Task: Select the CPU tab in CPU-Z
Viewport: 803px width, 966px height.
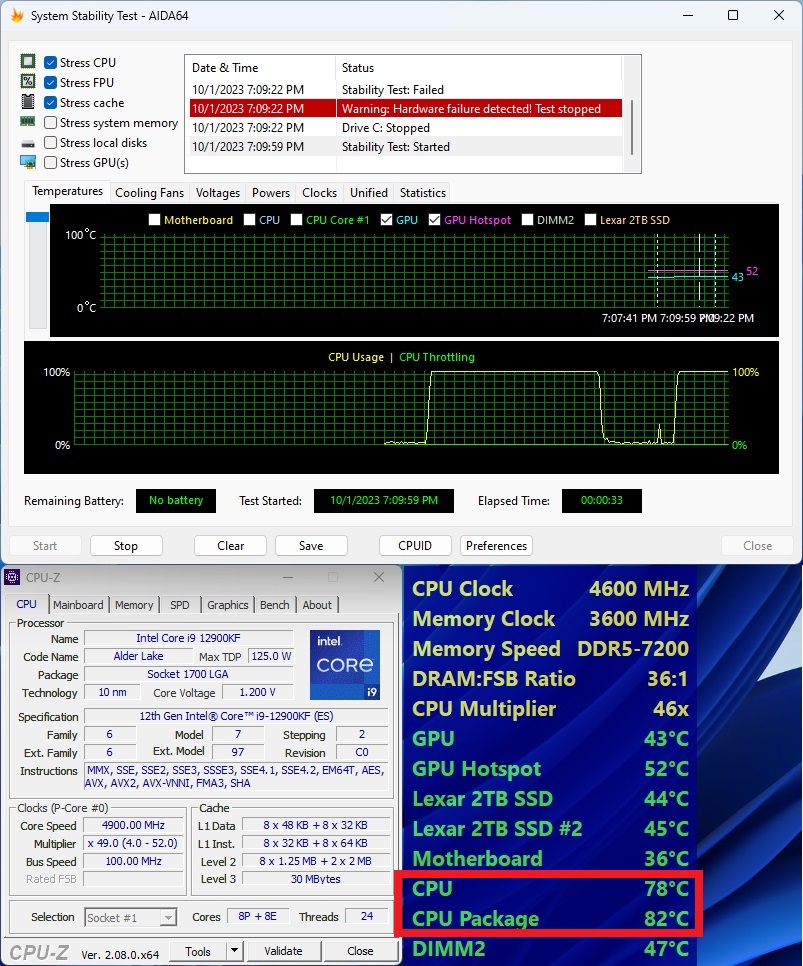Action: (x=26, y=604)
